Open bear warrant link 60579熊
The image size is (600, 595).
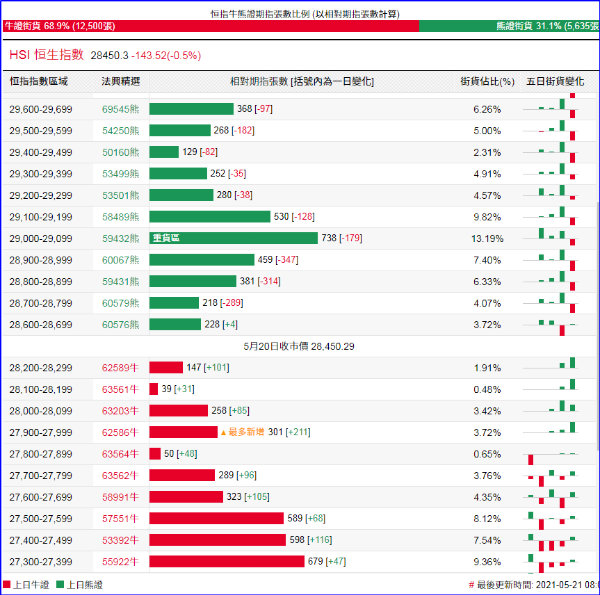(x=121, y=303)
